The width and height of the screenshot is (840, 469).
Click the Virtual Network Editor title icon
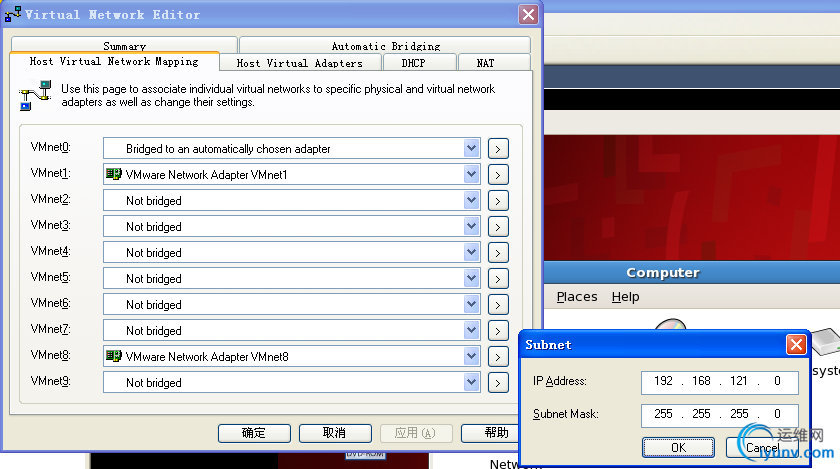tap(13, 14)
